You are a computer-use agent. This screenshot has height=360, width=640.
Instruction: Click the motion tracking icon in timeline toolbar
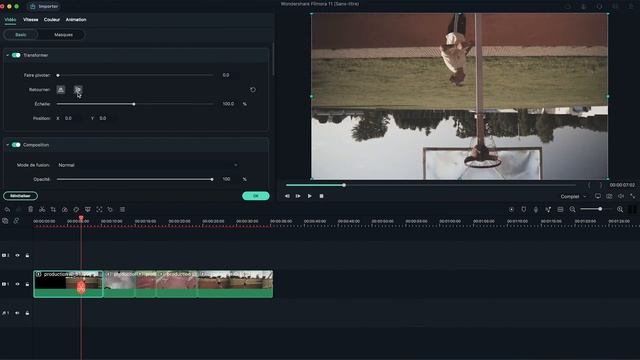pos(99,209)
